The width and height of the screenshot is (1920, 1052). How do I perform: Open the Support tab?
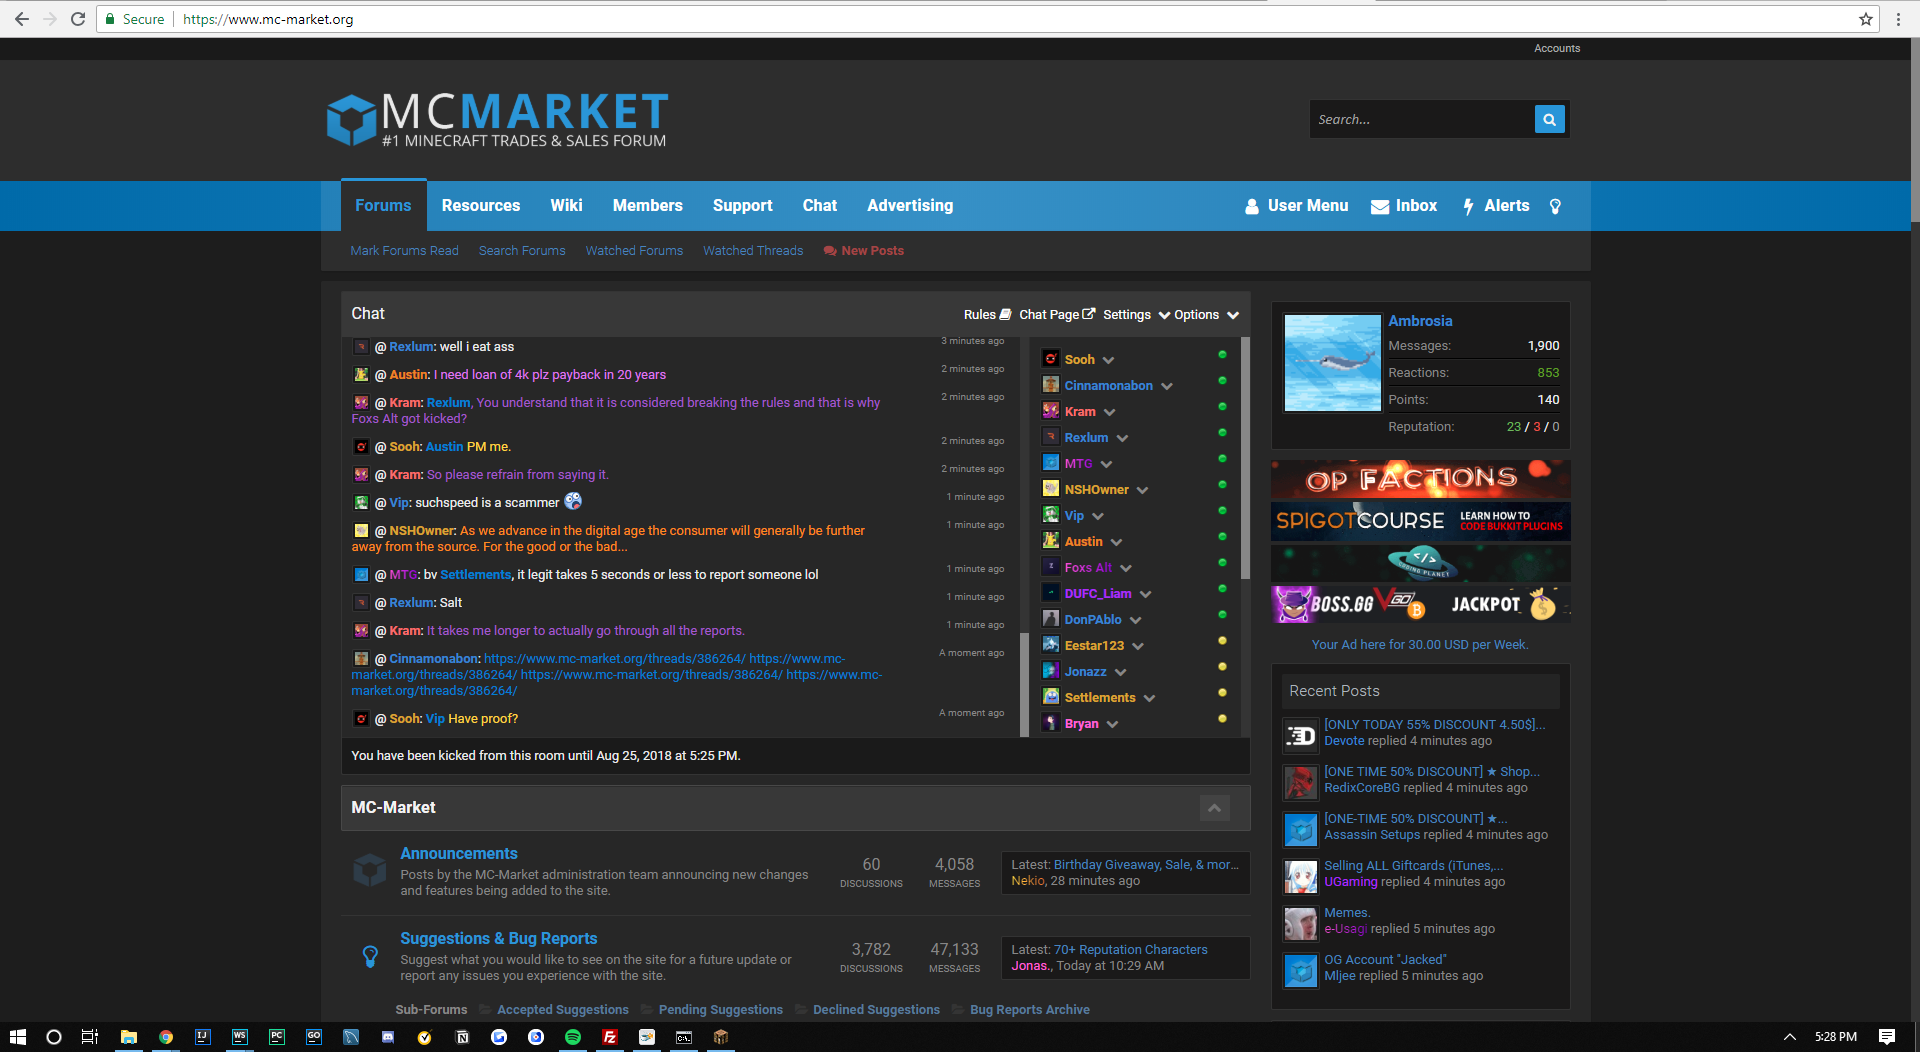(x=743, y=205)
